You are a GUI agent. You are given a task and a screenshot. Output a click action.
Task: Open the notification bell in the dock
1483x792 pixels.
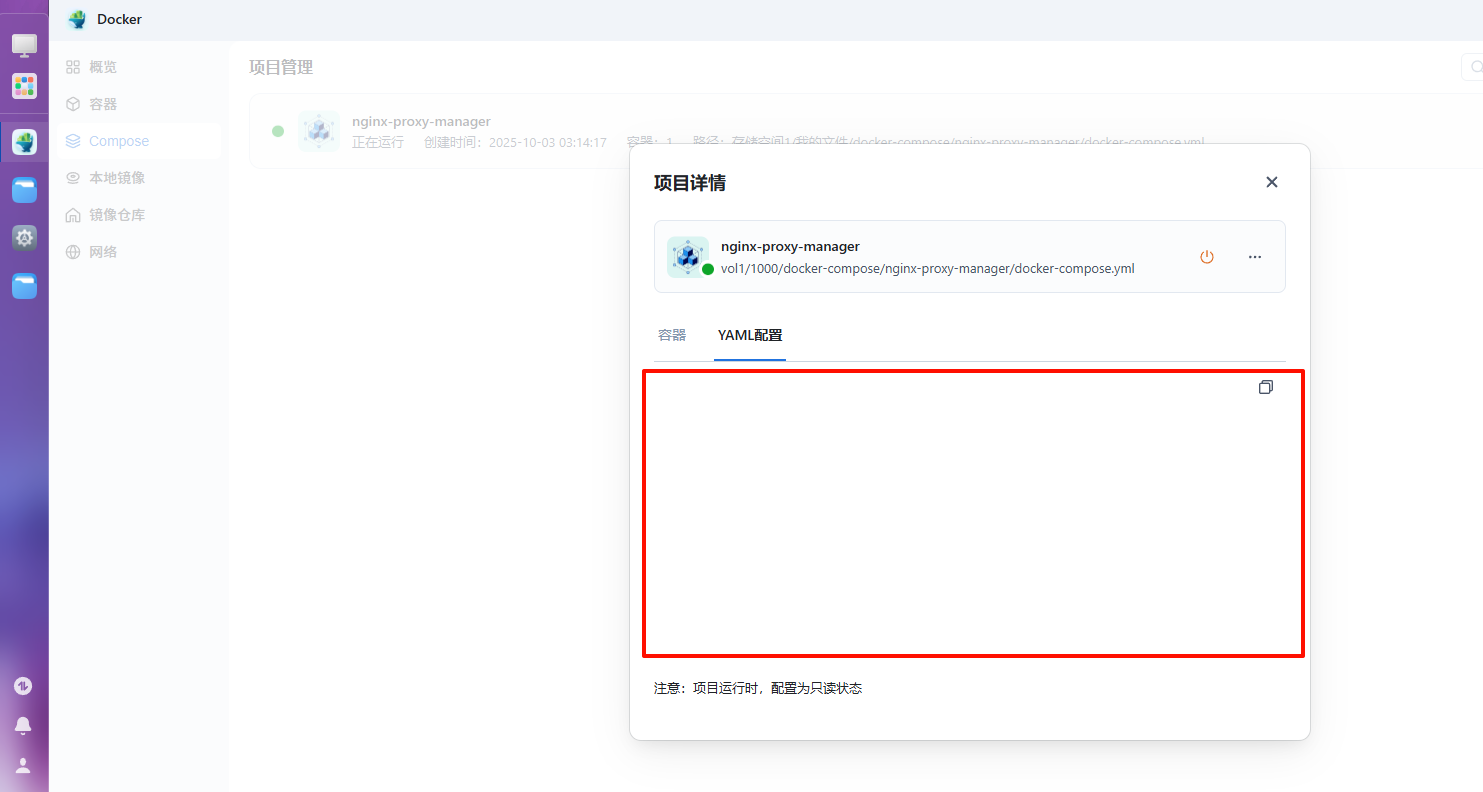click(x=23, y=726)
